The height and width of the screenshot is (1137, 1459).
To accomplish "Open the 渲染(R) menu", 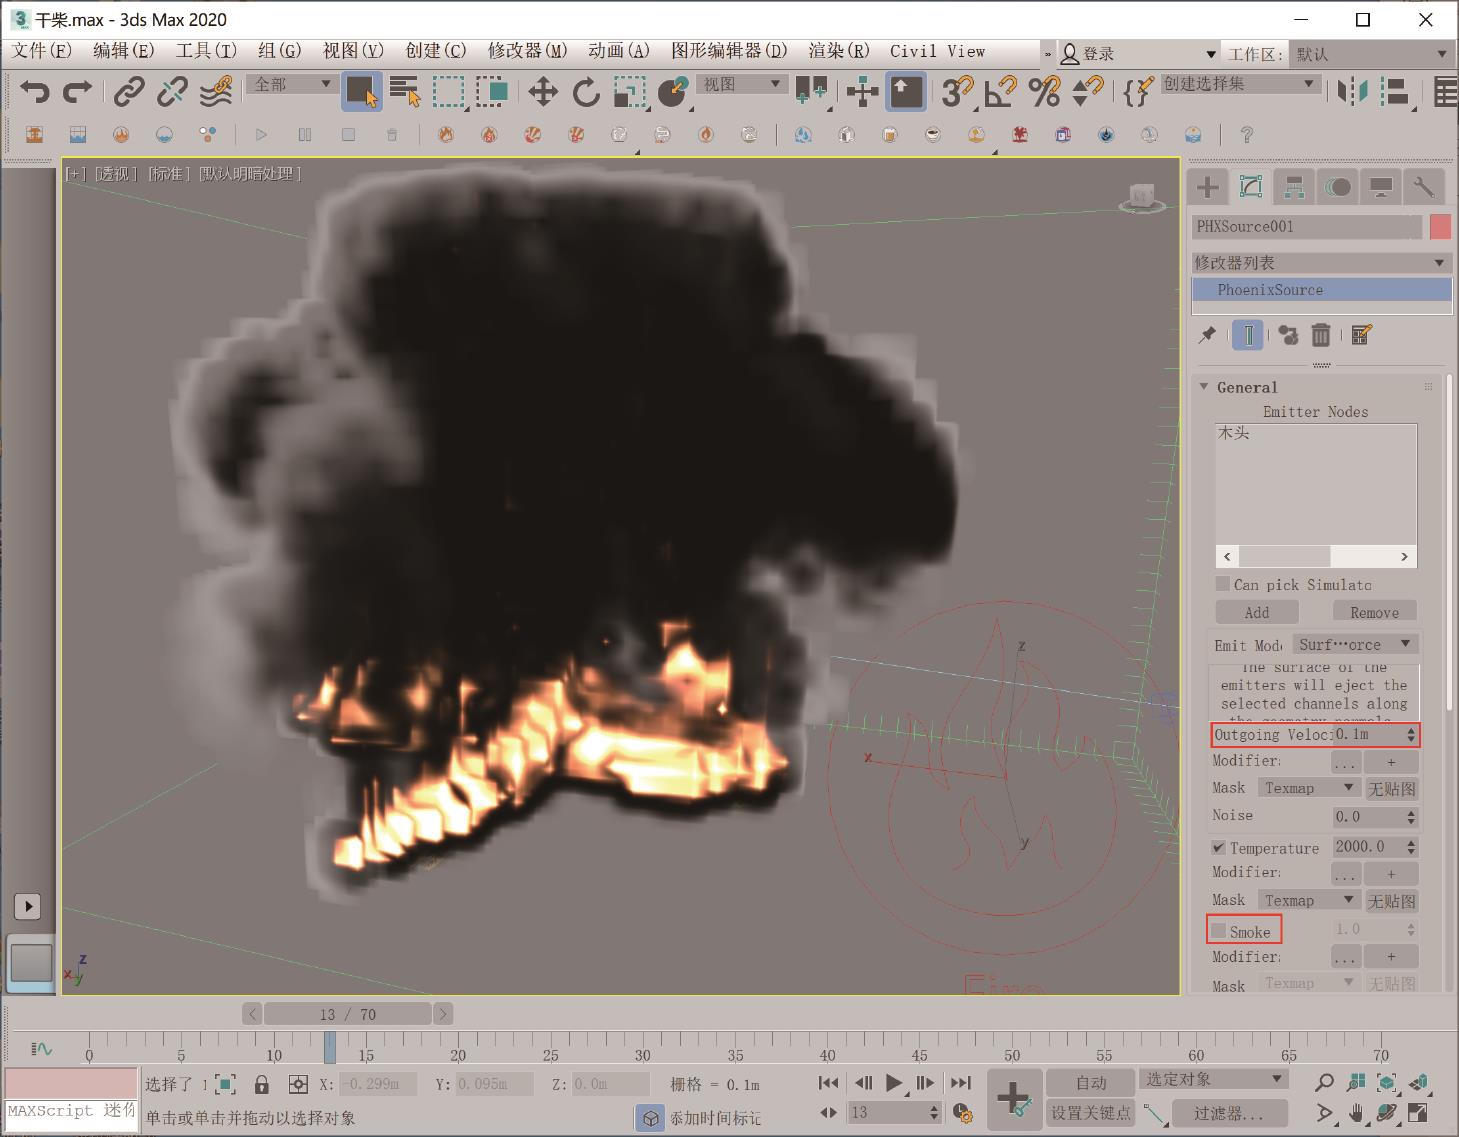I will coord(838,51).
